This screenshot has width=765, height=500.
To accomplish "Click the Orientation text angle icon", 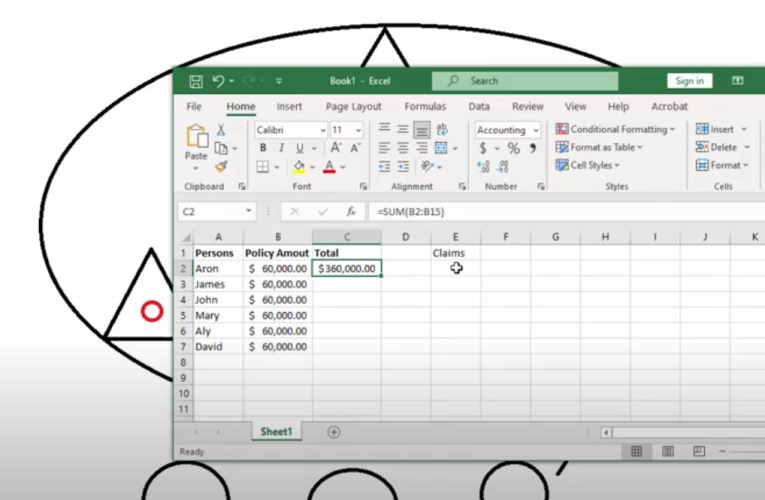I will point(427,167).
